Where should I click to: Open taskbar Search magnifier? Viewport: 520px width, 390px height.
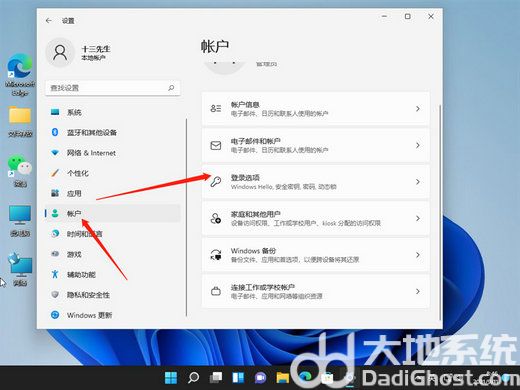[x=194, y=378]
